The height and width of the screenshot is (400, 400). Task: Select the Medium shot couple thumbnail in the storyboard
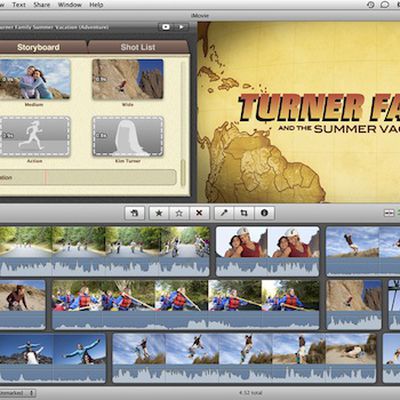pos(35,79)
